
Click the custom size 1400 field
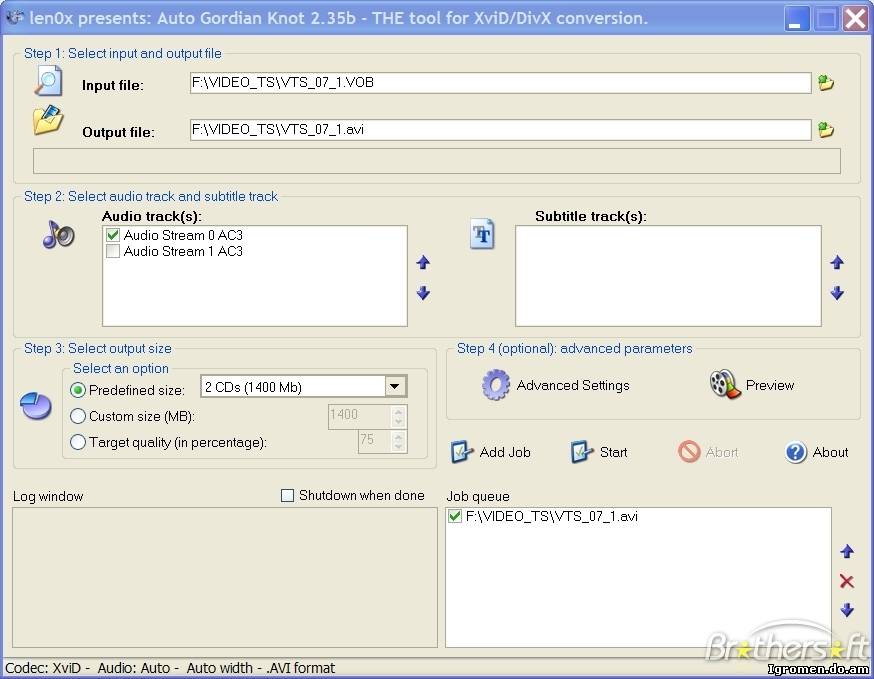coord(360,416)
